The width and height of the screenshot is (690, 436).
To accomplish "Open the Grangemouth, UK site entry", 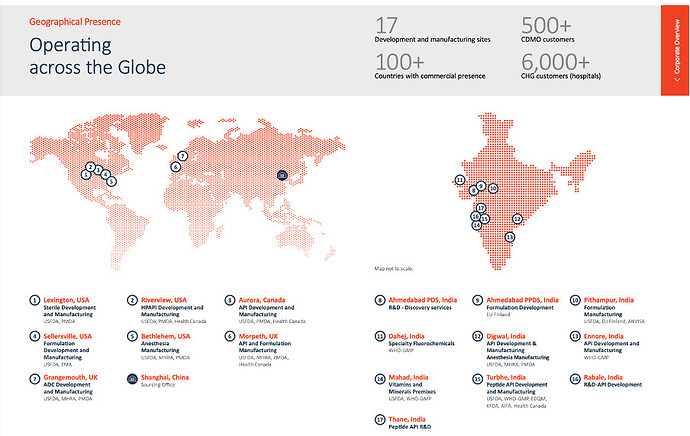I will click(x=70, y=377).
